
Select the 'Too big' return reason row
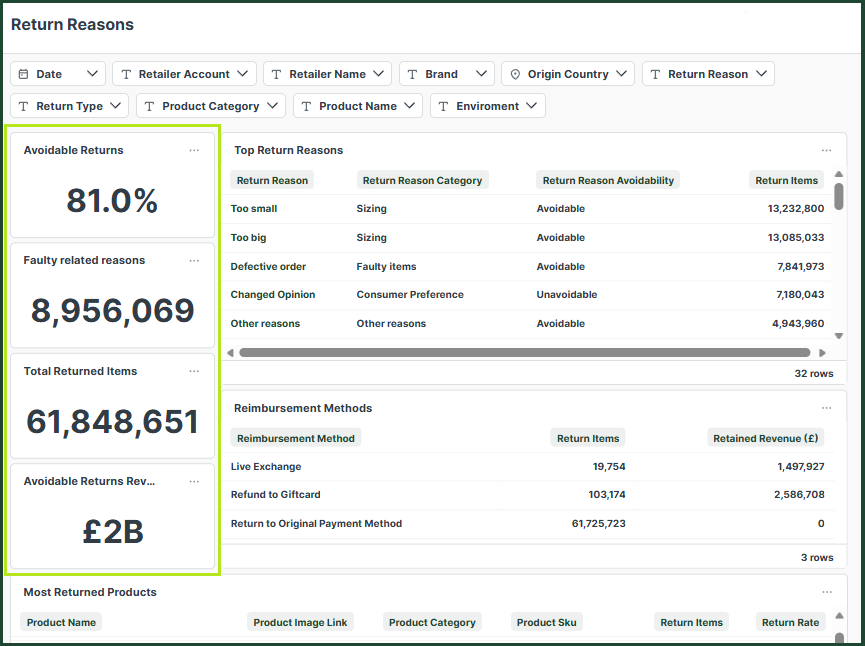(x=526, y=238)
